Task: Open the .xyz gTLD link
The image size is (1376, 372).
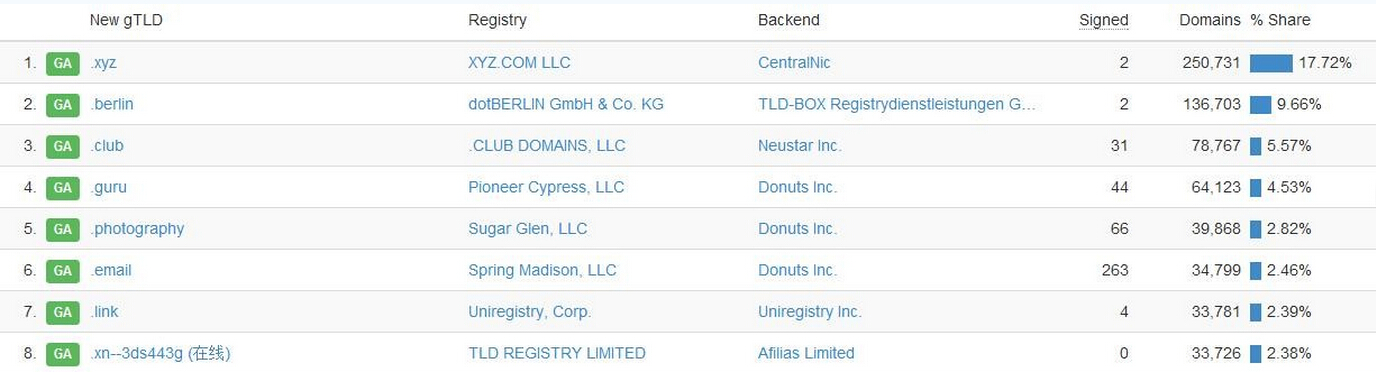Action: point(104,63)
